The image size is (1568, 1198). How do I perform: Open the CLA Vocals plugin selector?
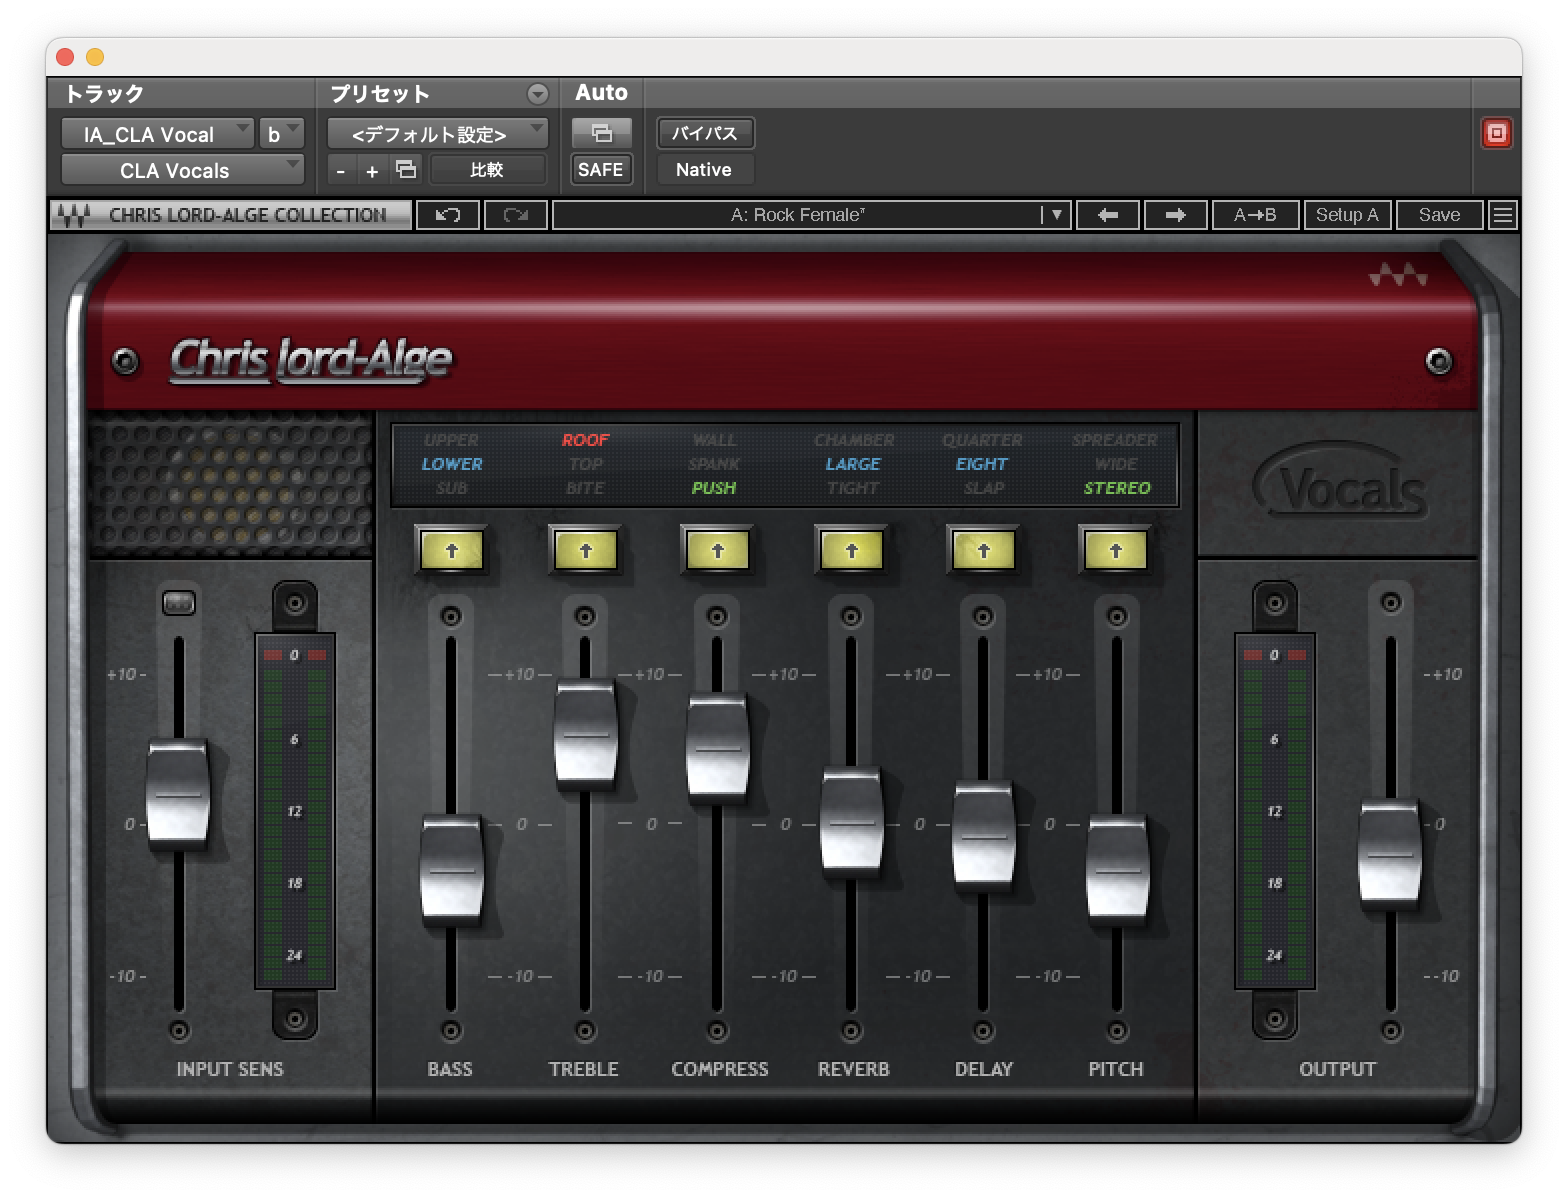tap(182, 170)
